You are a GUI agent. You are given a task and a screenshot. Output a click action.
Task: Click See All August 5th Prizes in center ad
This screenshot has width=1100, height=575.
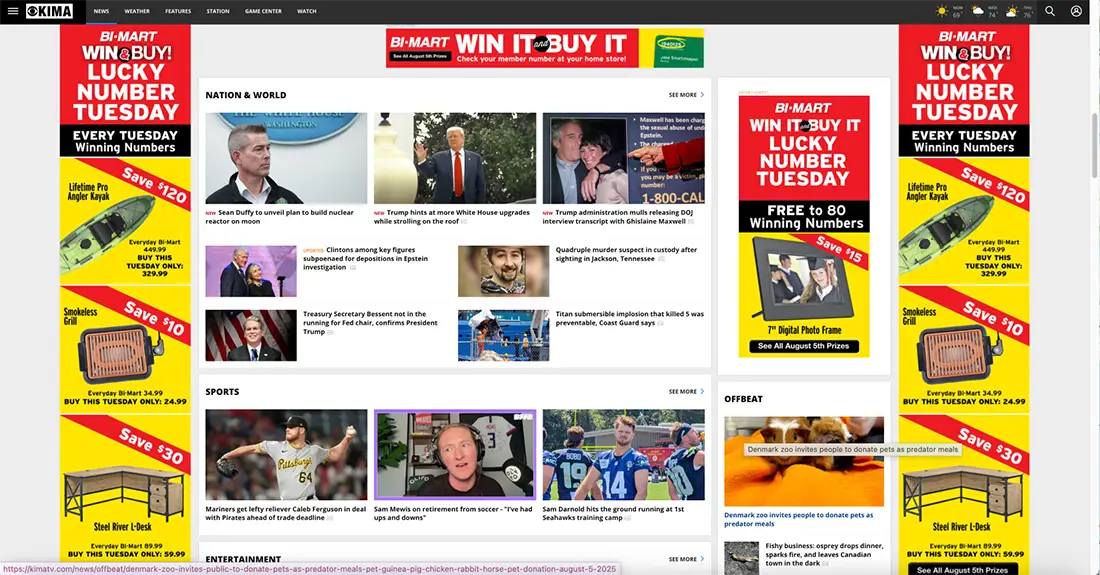[x=804, y=346]
